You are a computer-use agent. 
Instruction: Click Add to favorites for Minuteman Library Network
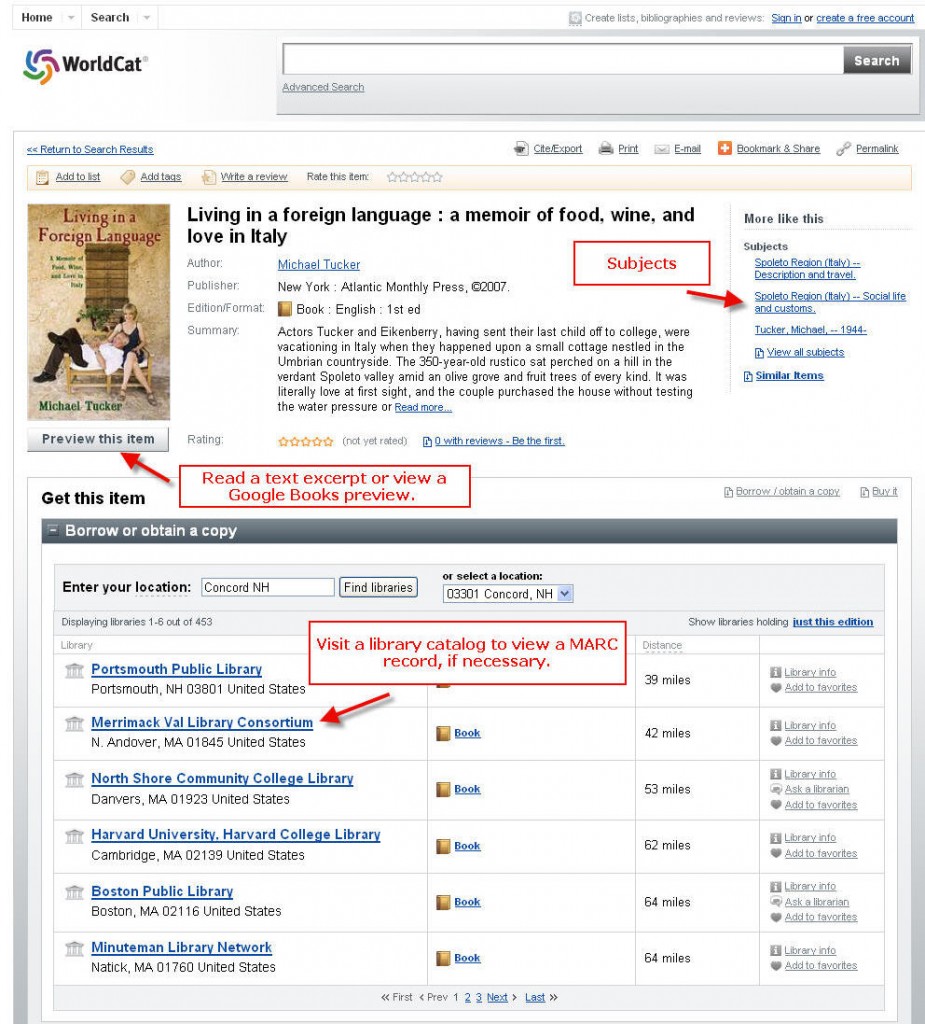[821, 965]
